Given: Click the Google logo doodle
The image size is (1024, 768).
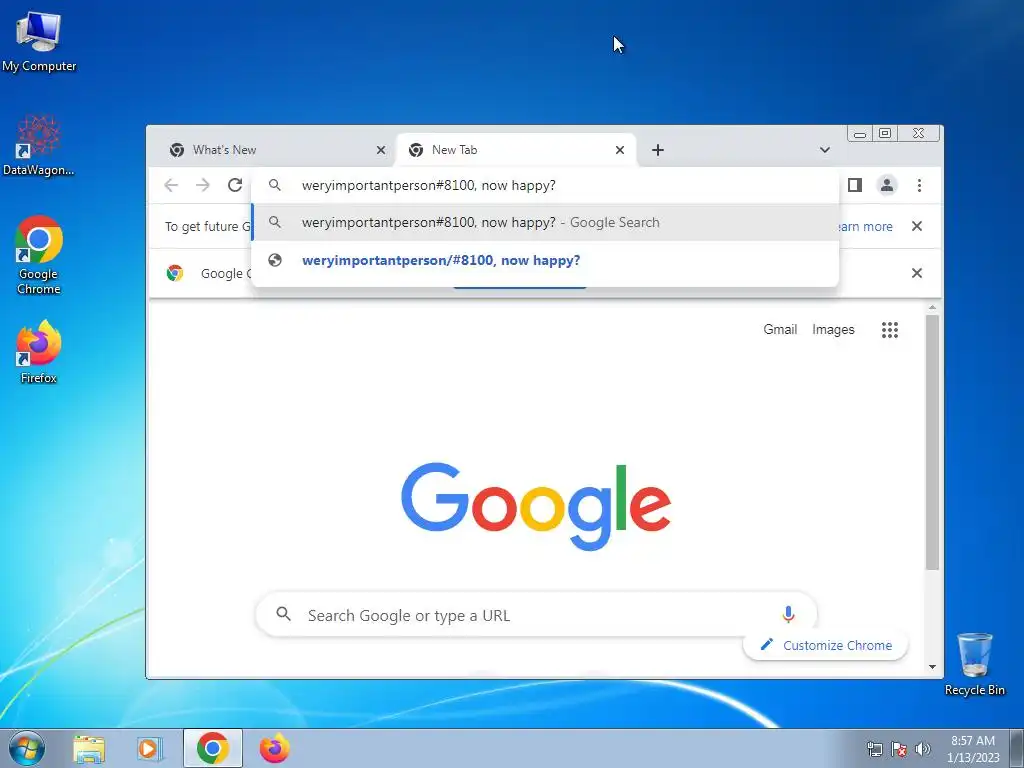Looking at the screenshot, I should [536, 506].
